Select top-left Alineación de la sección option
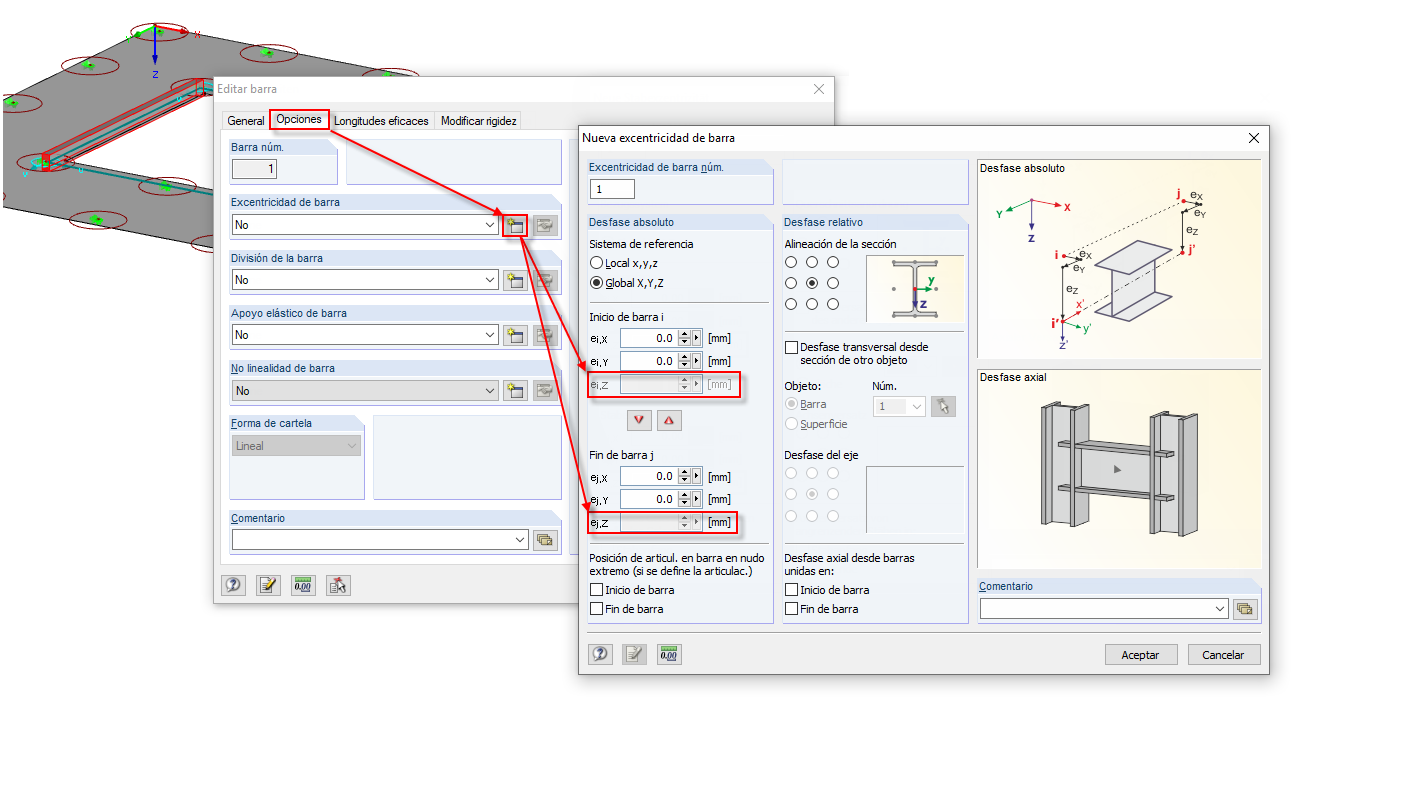 pos(792,262)
